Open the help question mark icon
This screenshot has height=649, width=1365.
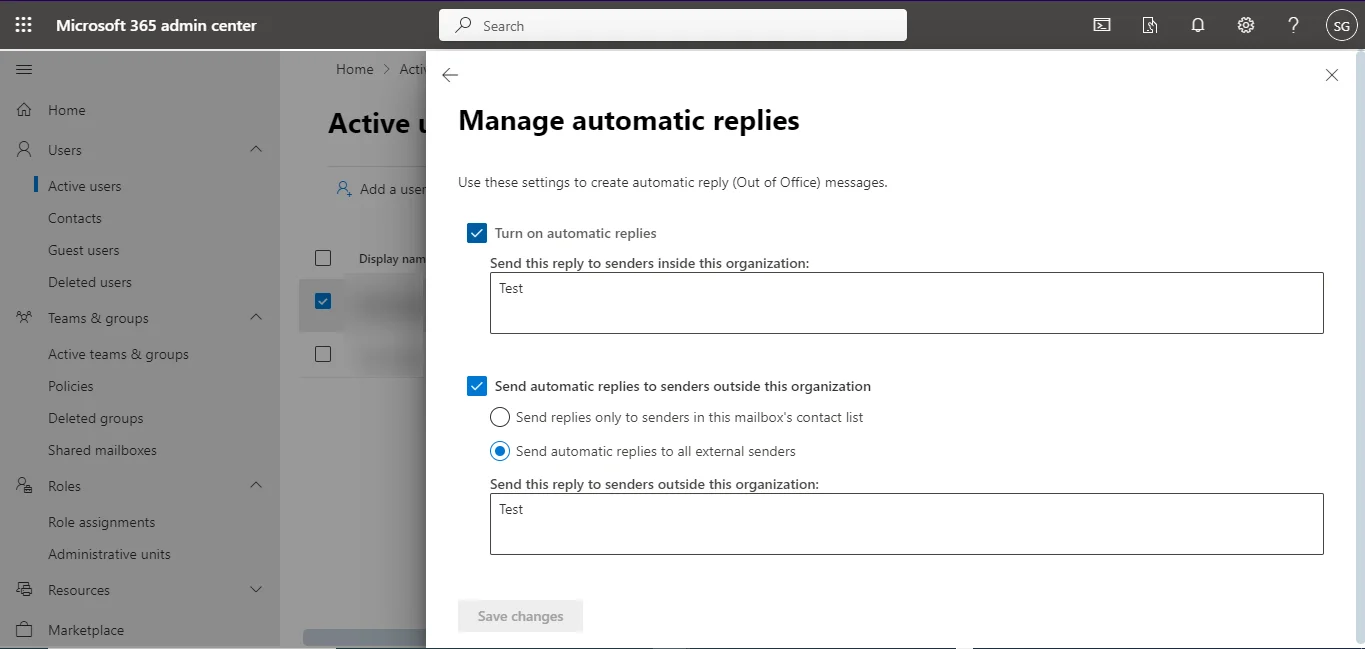(x=1294, y=25)
